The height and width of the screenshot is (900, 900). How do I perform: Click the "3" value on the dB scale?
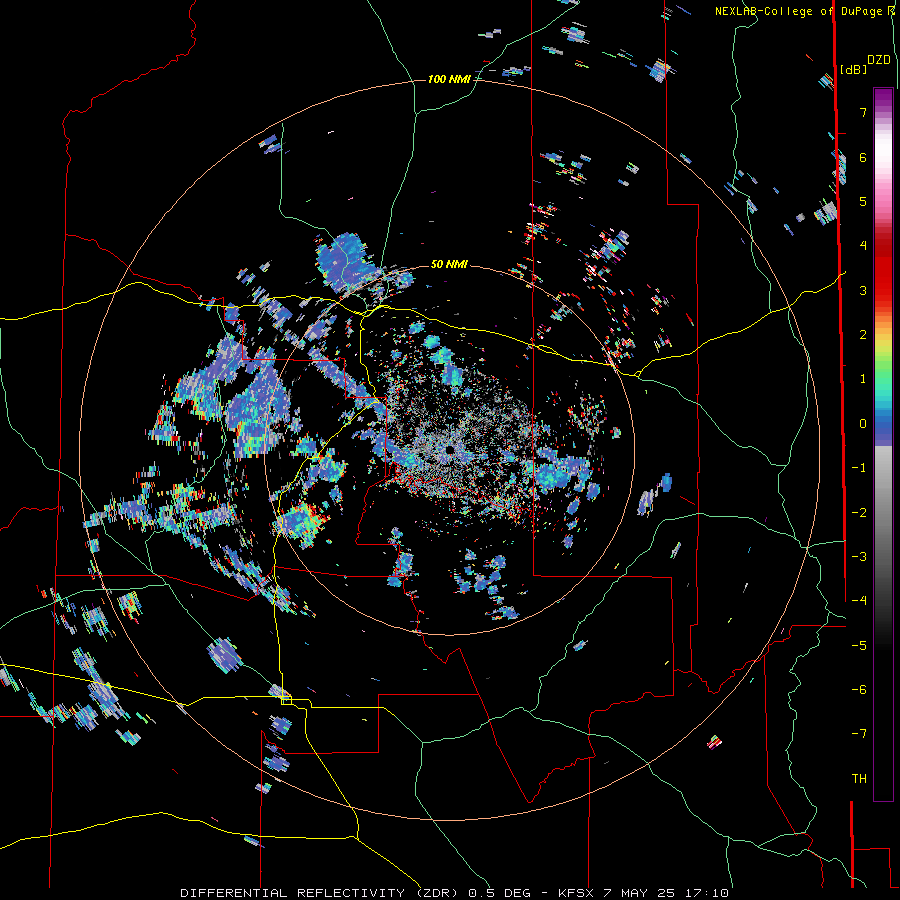click(862, 290)
